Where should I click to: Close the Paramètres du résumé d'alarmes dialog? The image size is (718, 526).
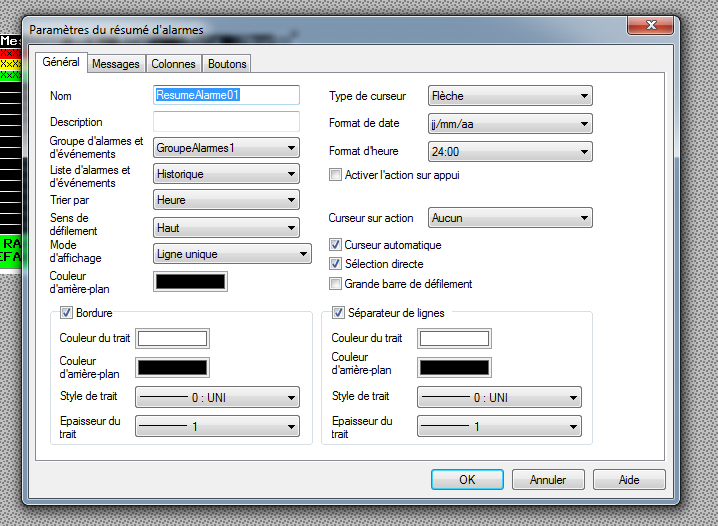[x=651, y=25]
